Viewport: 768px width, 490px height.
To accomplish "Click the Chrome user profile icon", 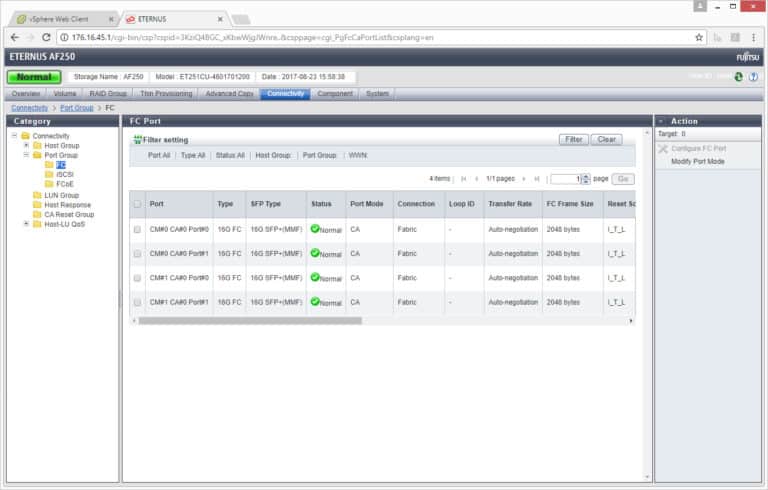I will 700,6.
